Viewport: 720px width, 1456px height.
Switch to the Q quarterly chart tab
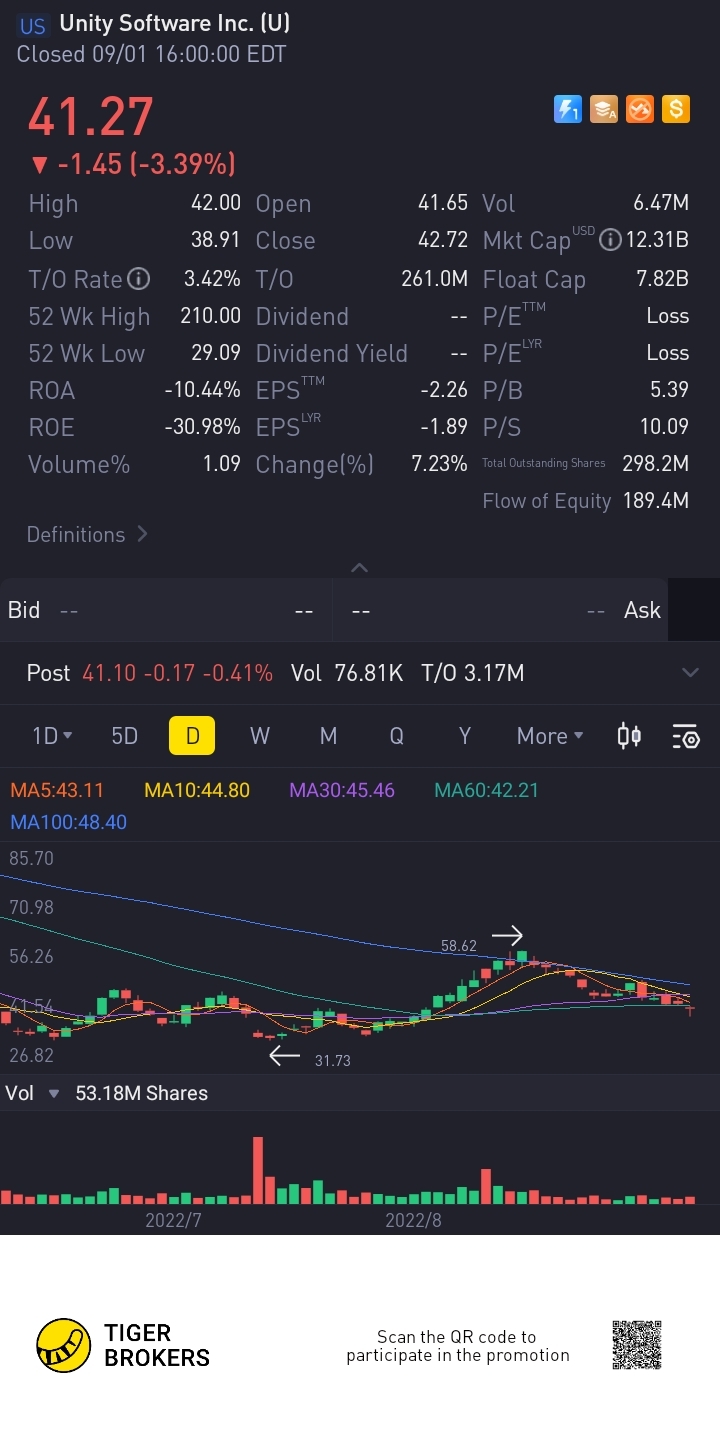tap(397, 736)
